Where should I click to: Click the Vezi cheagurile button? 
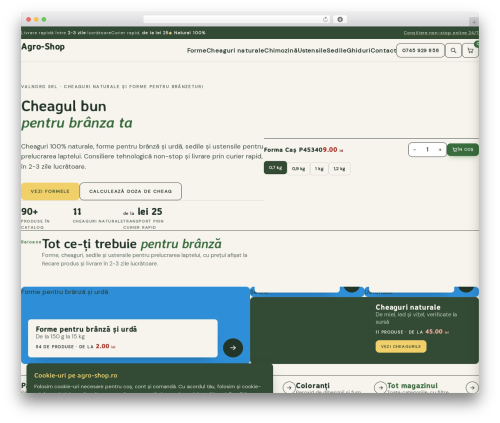401,346
